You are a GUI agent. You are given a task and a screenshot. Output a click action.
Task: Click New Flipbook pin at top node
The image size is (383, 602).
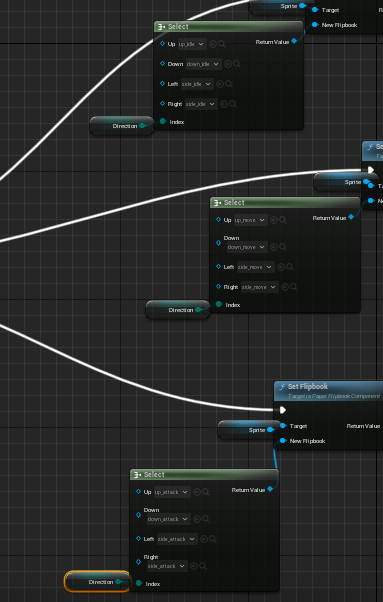pos(315,25)
